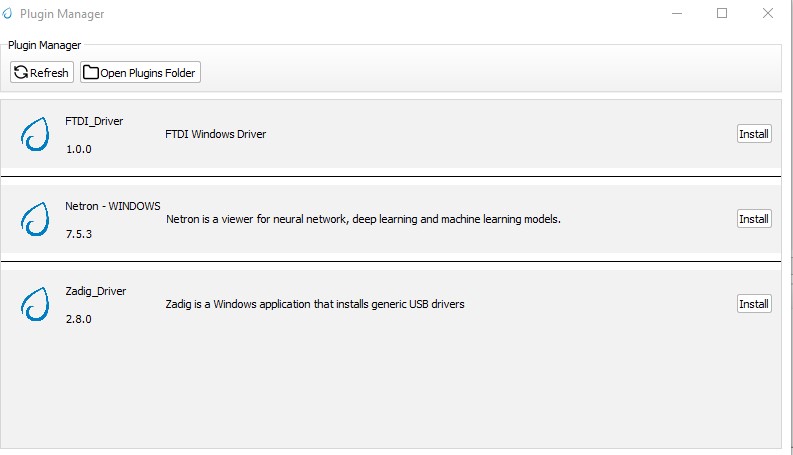Screen dimensions: 793x455
Task: Close the Plugin Manager window
Action: pos(768,14)
